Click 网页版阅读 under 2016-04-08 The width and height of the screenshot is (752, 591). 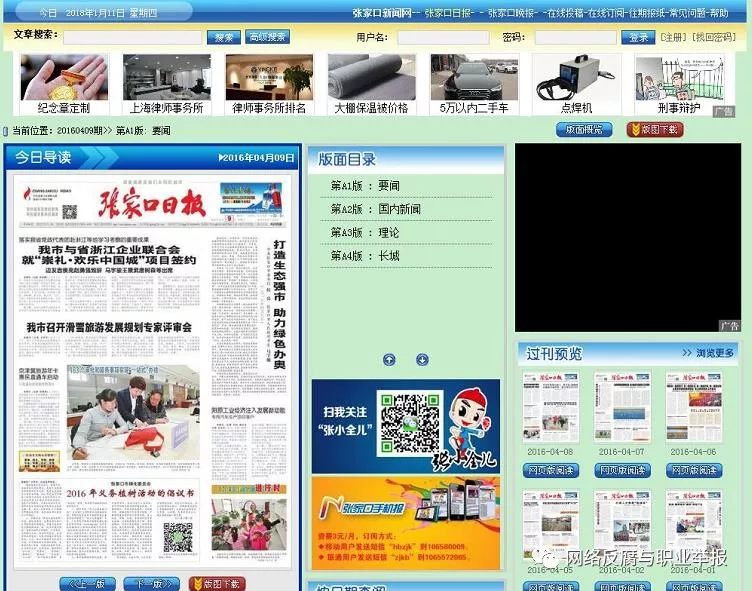click(551, 471)
